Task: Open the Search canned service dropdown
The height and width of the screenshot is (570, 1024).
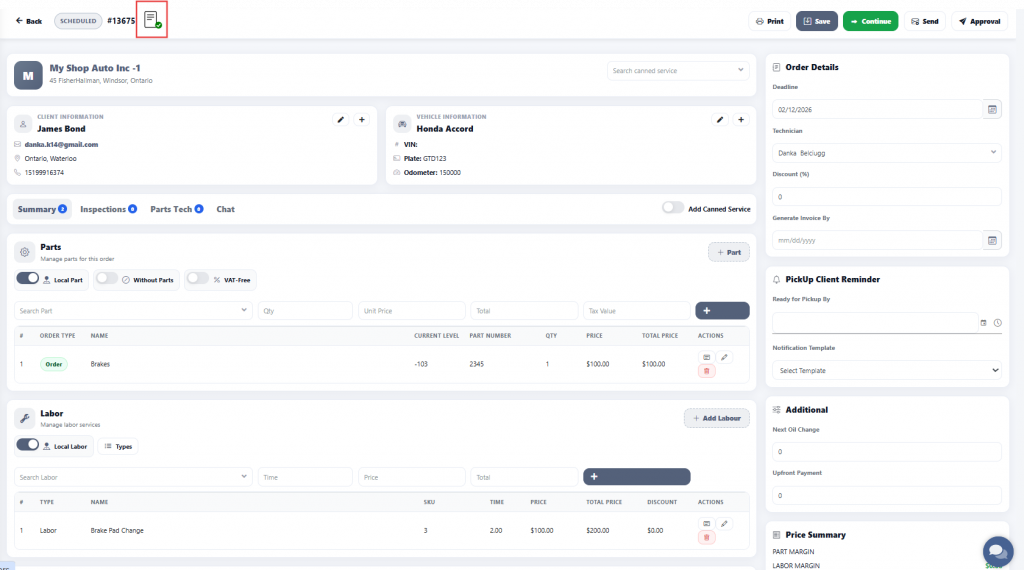Action: (x=678, y=71)
